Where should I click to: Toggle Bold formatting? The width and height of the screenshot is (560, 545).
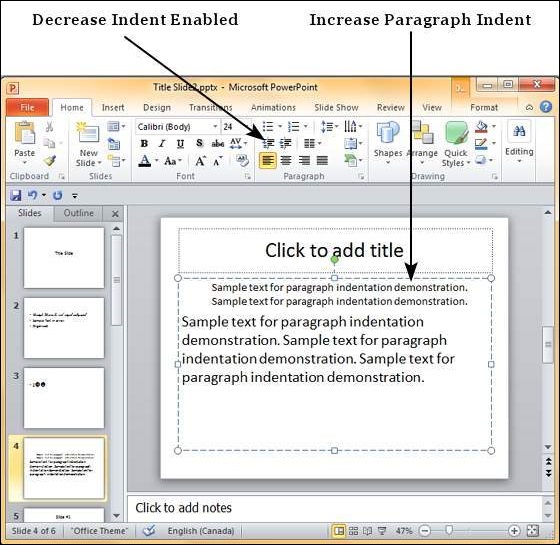pos(144,144)
